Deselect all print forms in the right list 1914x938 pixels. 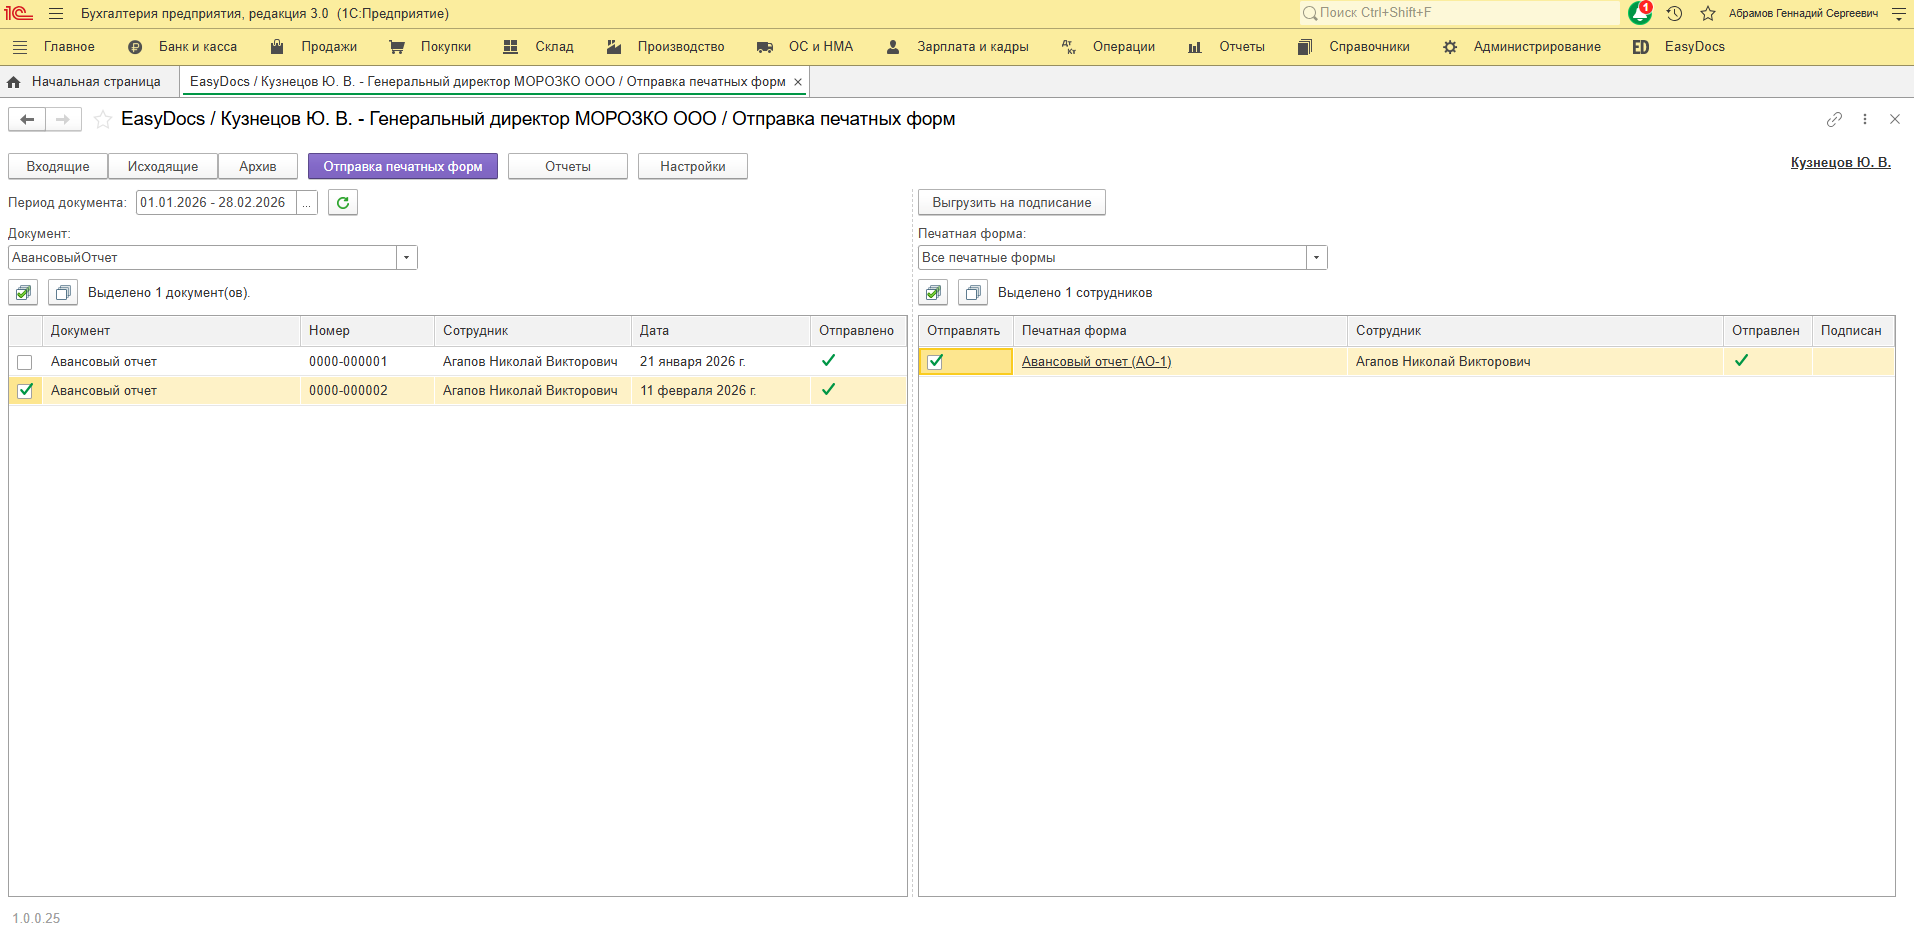[973, 293]
